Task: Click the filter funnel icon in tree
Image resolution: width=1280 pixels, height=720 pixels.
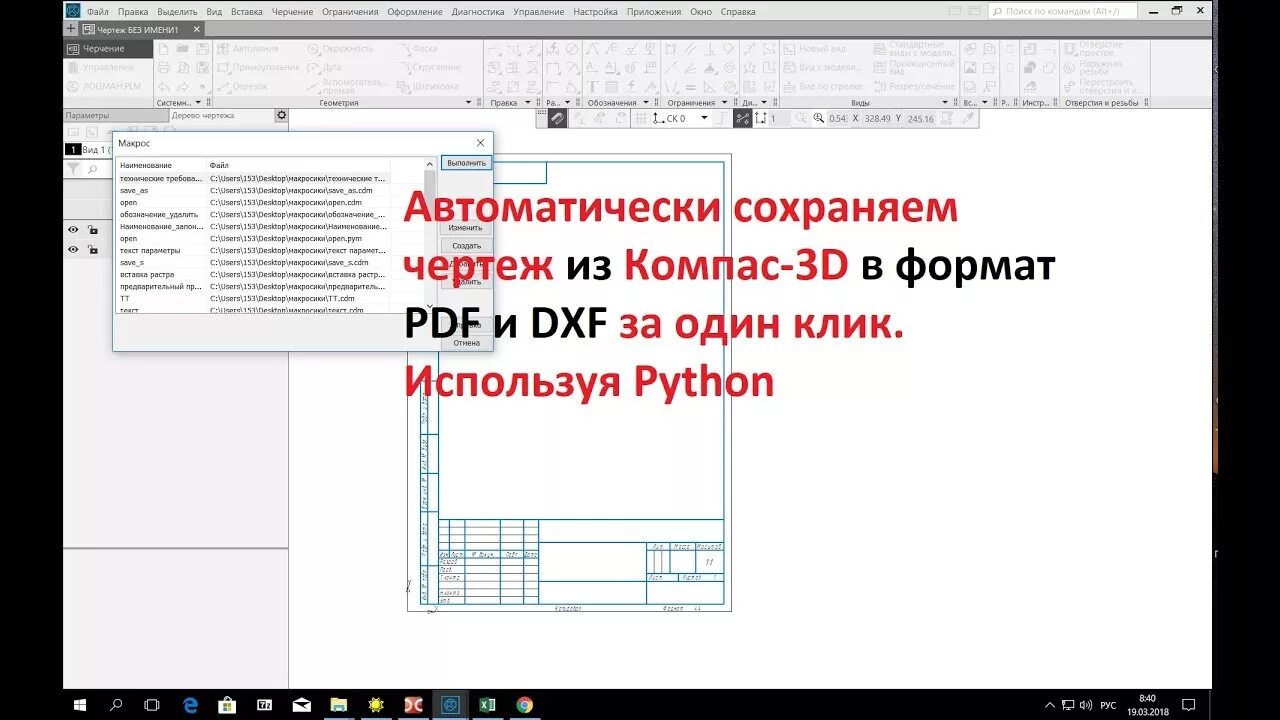Action: [x=72, y=169]
